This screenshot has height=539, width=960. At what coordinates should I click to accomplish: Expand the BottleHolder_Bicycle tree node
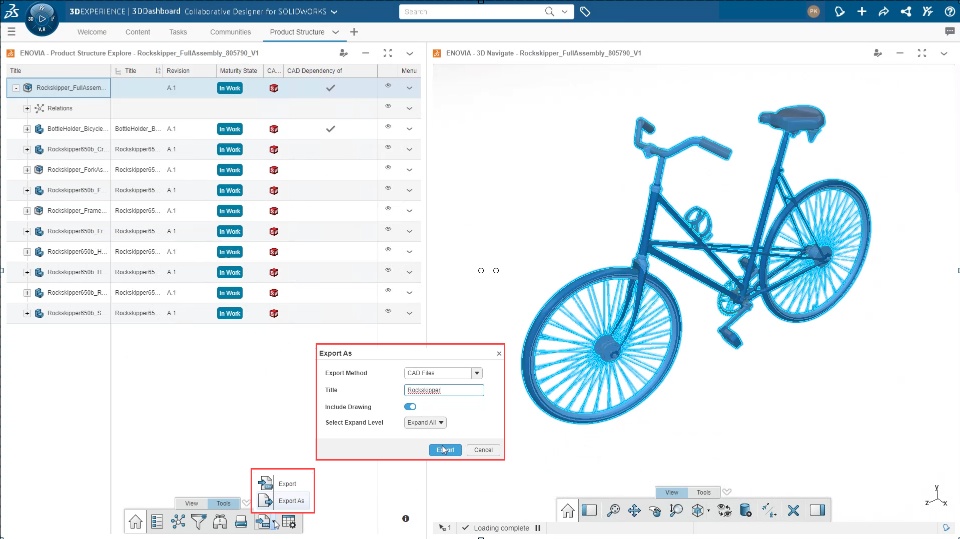coord(27,129)
